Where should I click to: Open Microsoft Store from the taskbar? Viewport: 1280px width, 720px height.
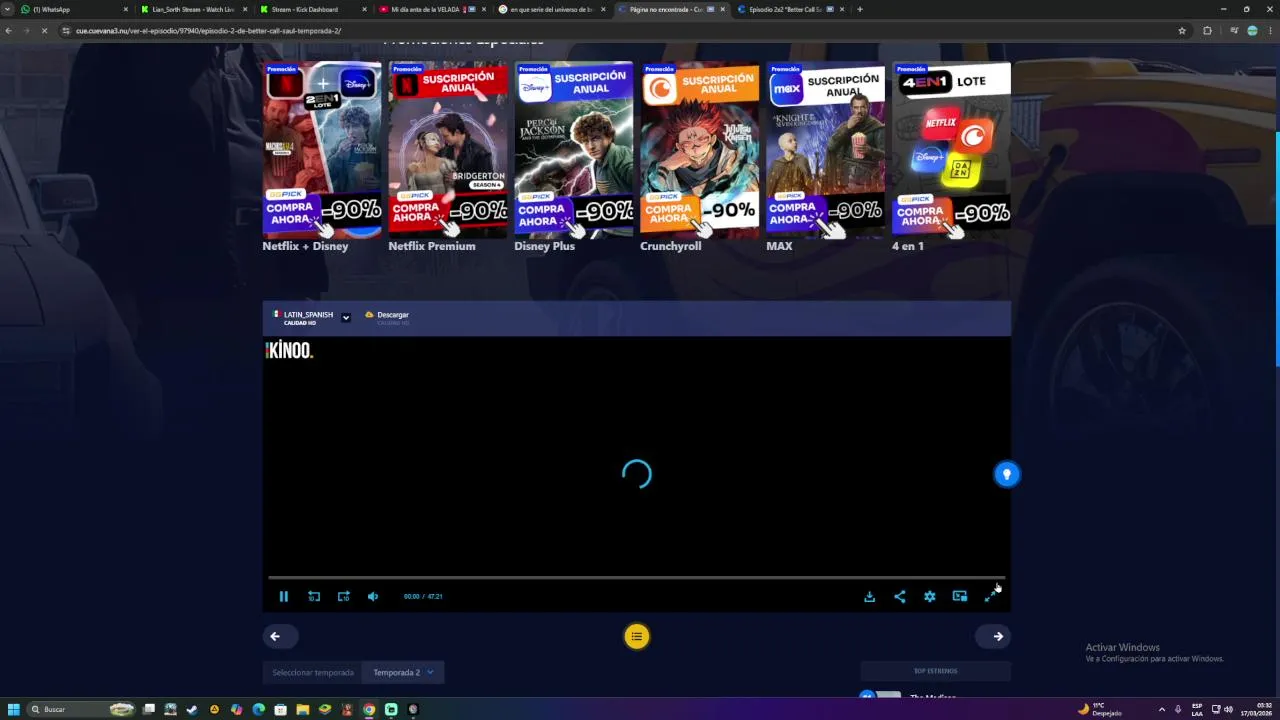point(280,709)
